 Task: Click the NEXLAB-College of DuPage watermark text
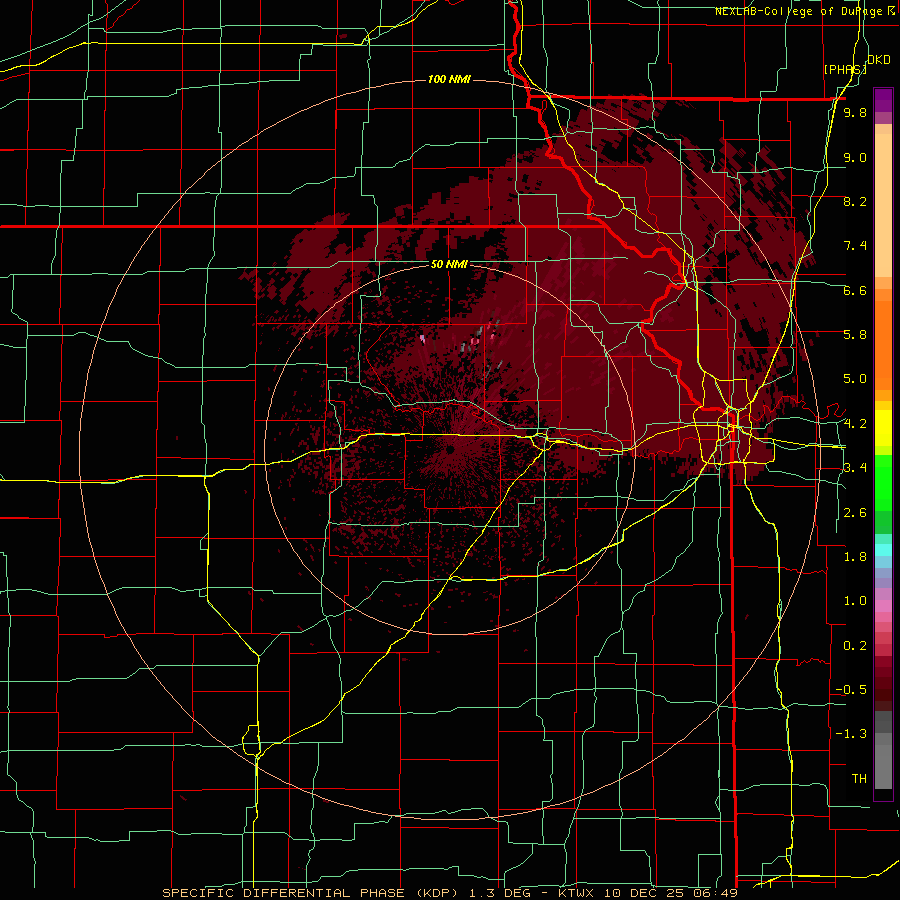point(799,11)
